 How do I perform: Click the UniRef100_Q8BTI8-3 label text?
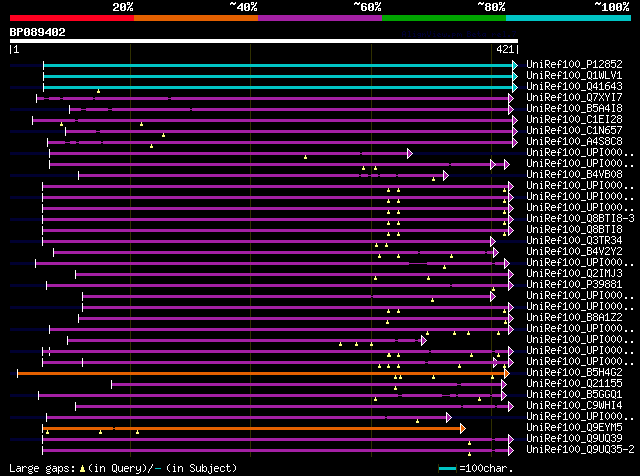tap(580, 219)
